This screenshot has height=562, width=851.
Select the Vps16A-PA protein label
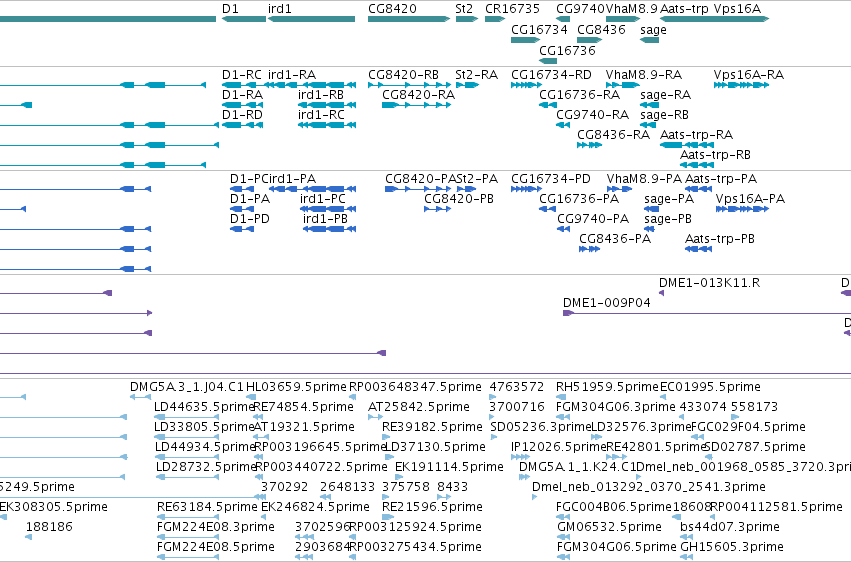(x=750, y=199)
